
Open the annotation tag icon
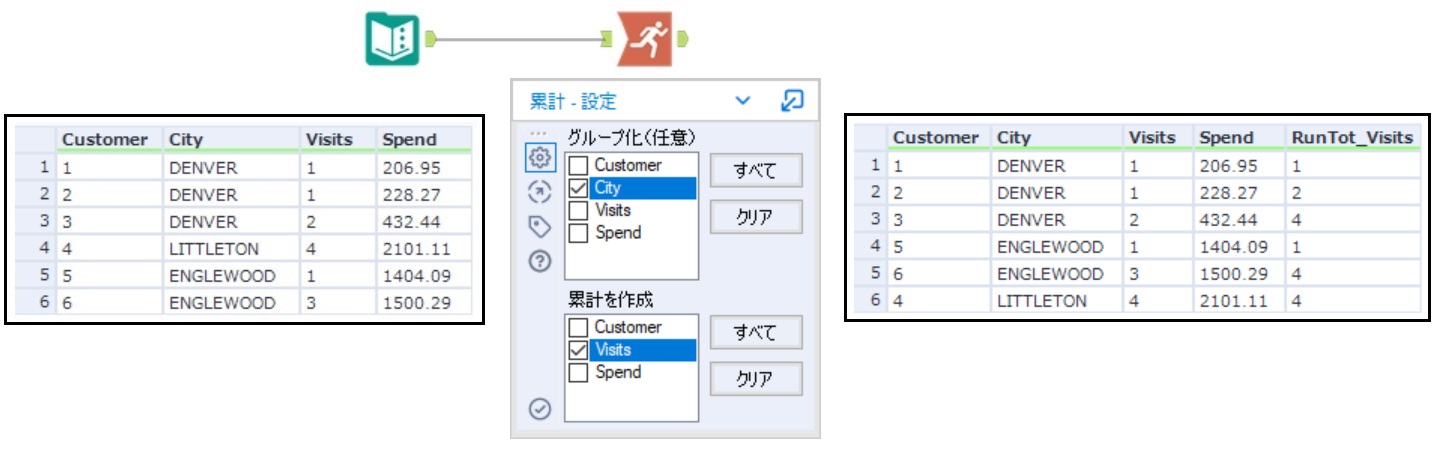(x=540, y=227)
